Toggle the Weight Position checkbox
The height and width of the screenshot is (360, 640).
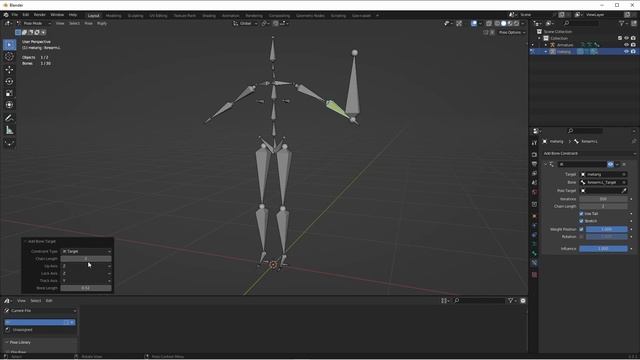pos(581,229)
